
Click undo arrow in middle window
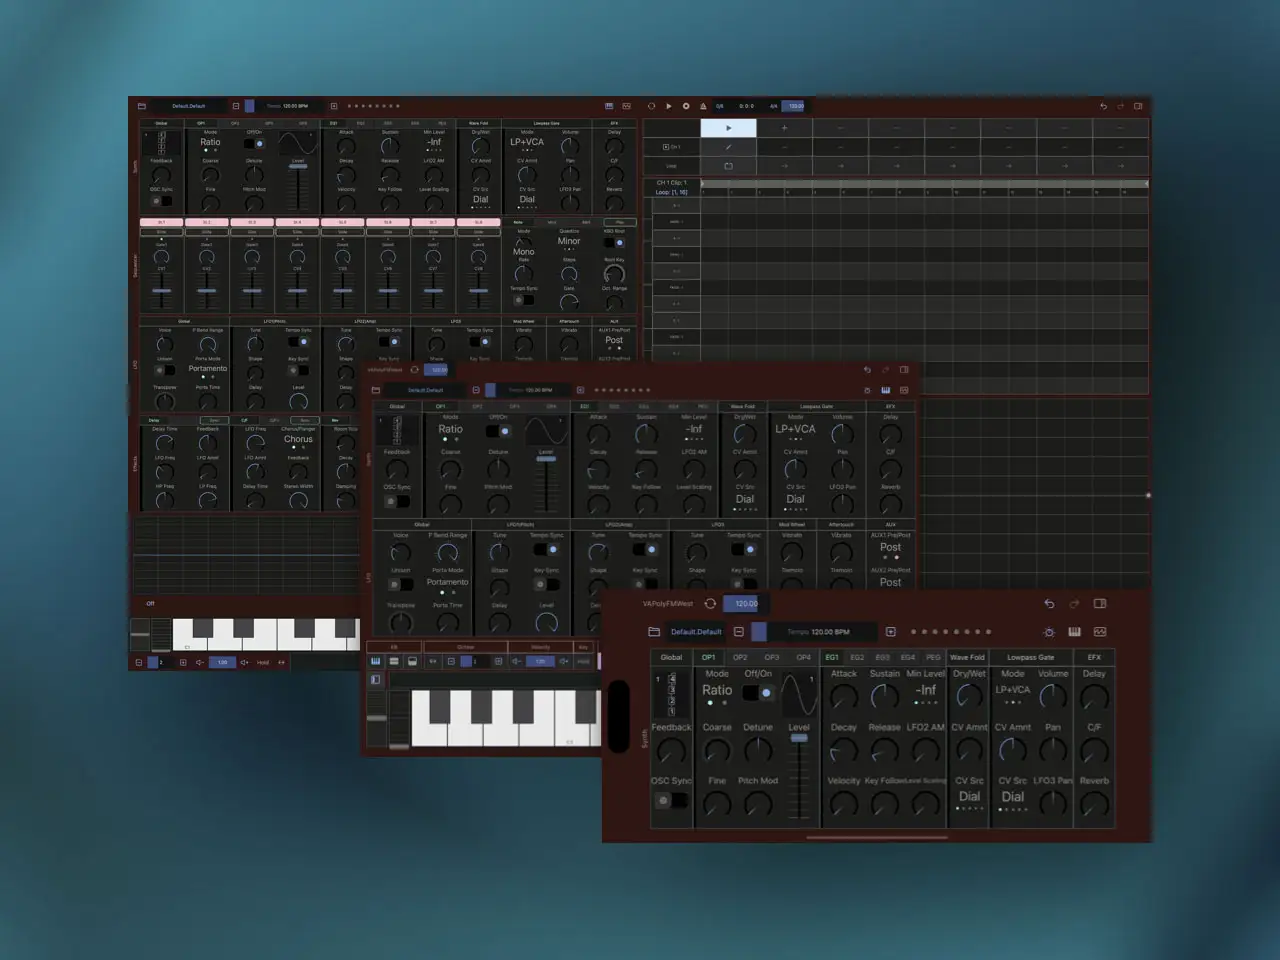[x=867, y=370]
